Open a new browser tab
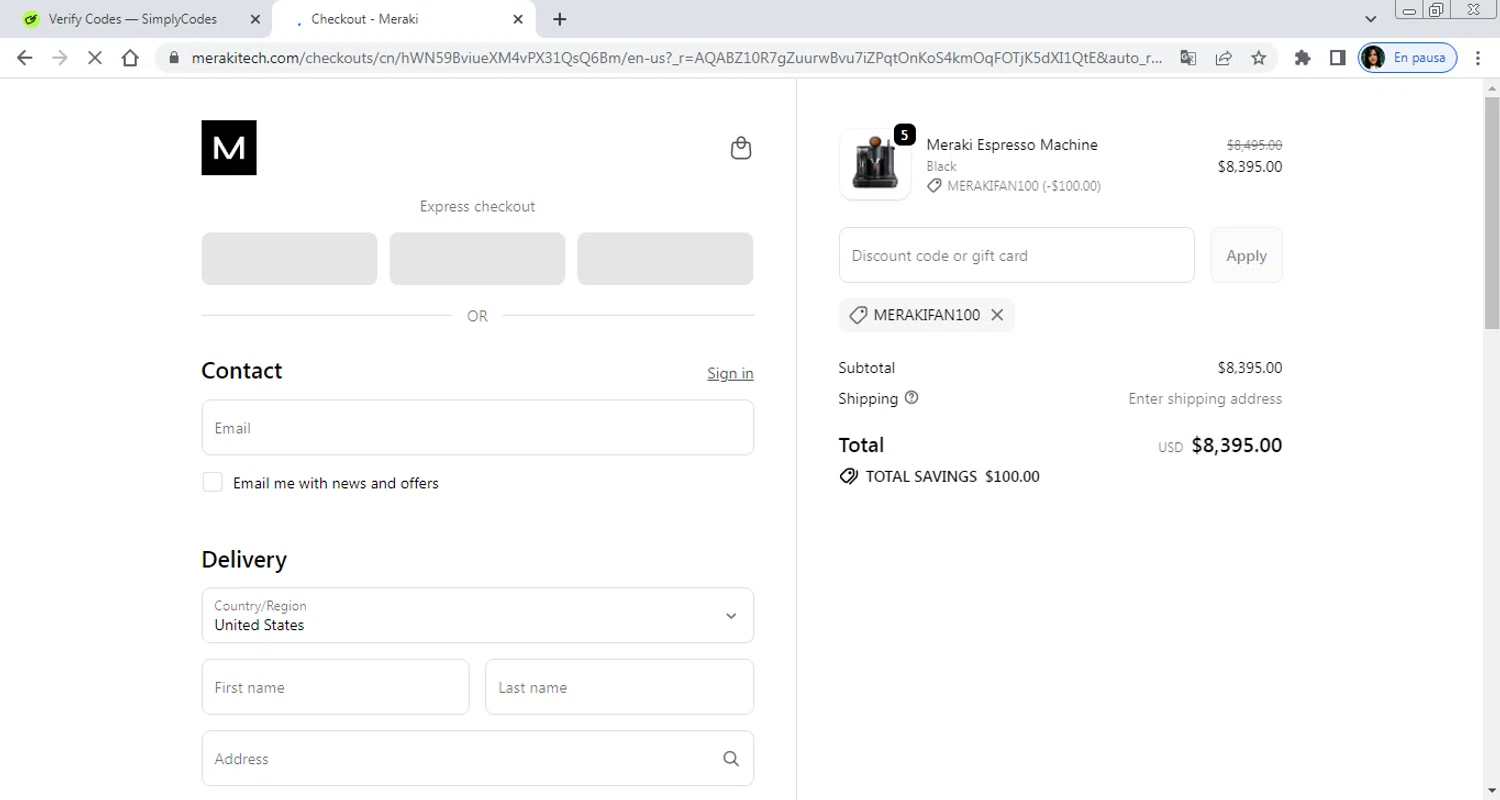 coord(560,19)
